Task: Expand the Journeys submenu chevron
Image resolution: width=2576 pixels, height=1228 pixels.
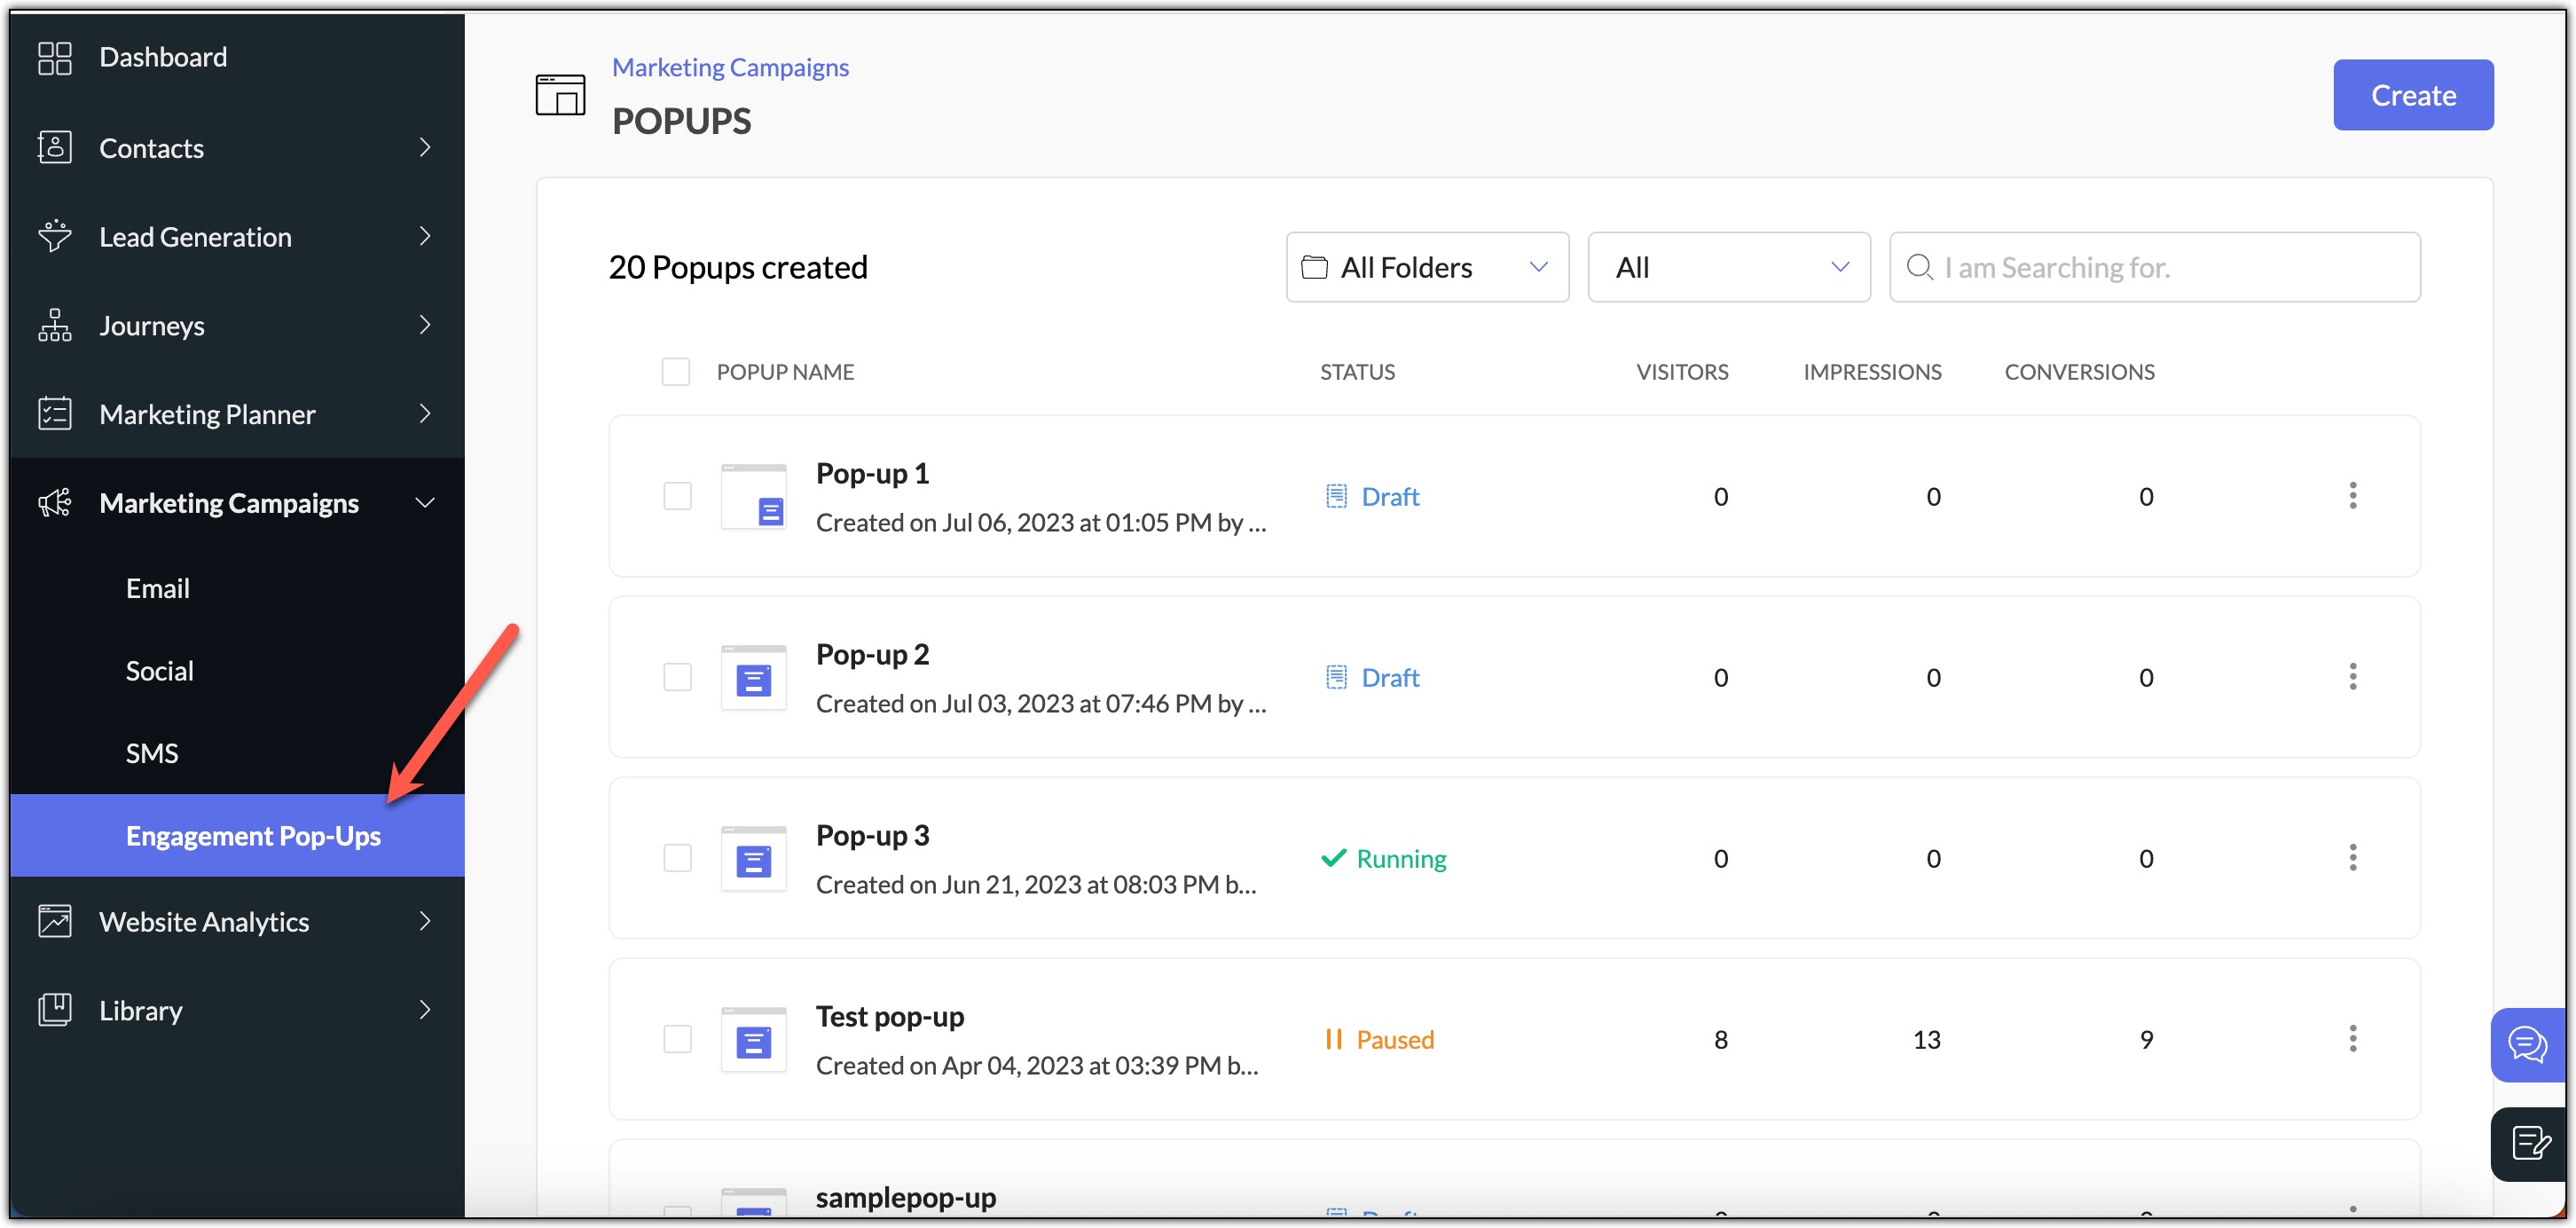Action: (x=426, y=325)
